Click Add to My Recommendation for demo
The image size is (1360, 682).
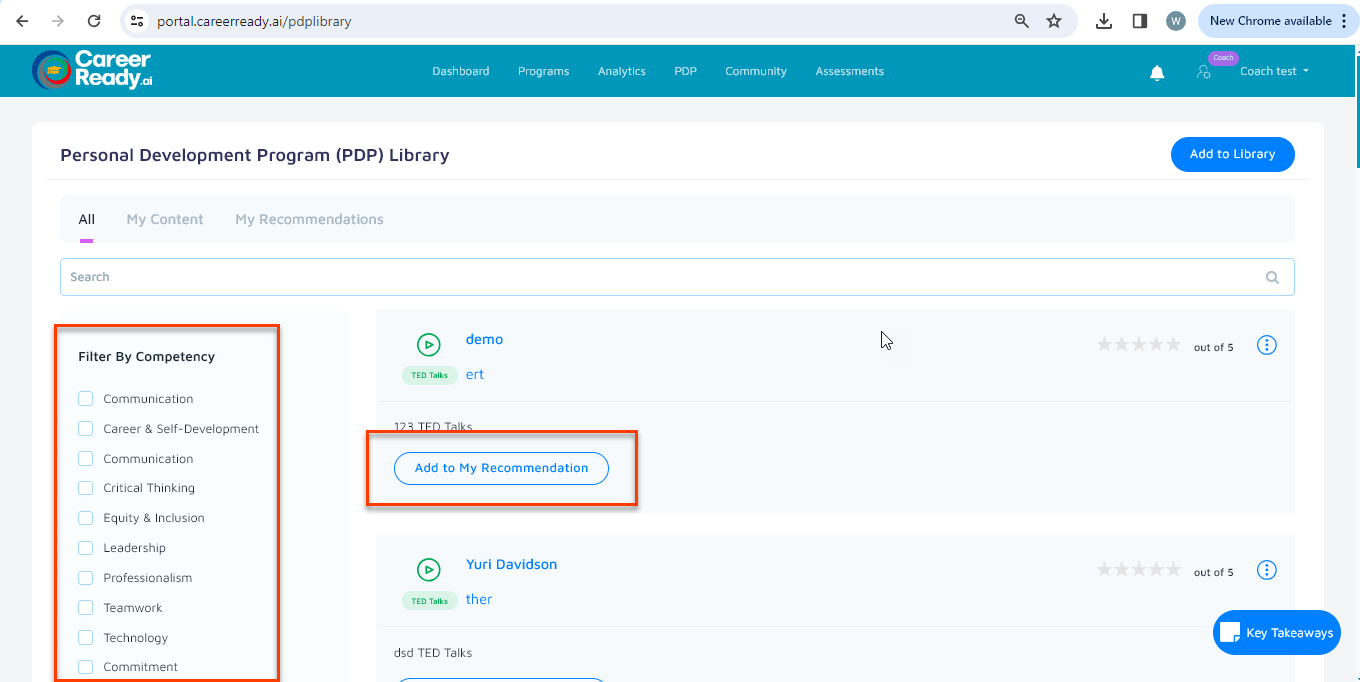pyautogui.click(x=501, y=468)
